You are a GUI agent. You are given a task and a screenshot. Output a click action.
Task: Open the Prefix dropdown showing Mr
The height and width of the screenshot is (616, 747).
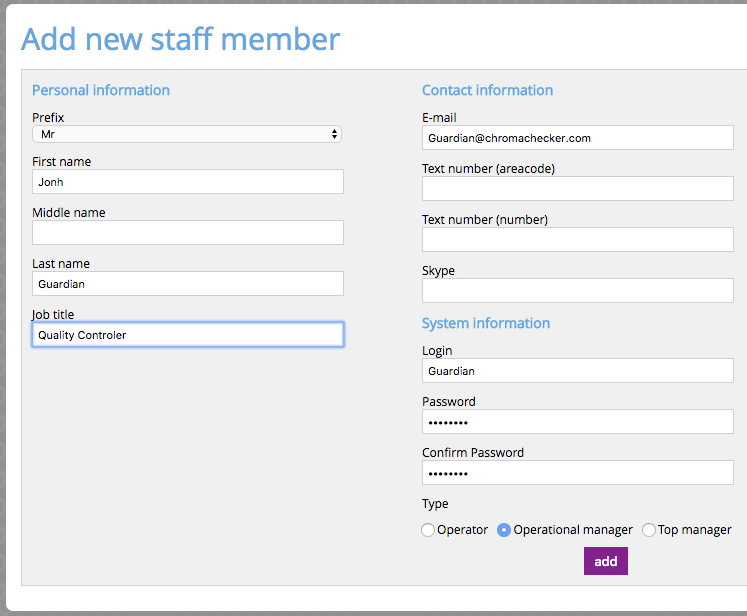tap(187, 134)
